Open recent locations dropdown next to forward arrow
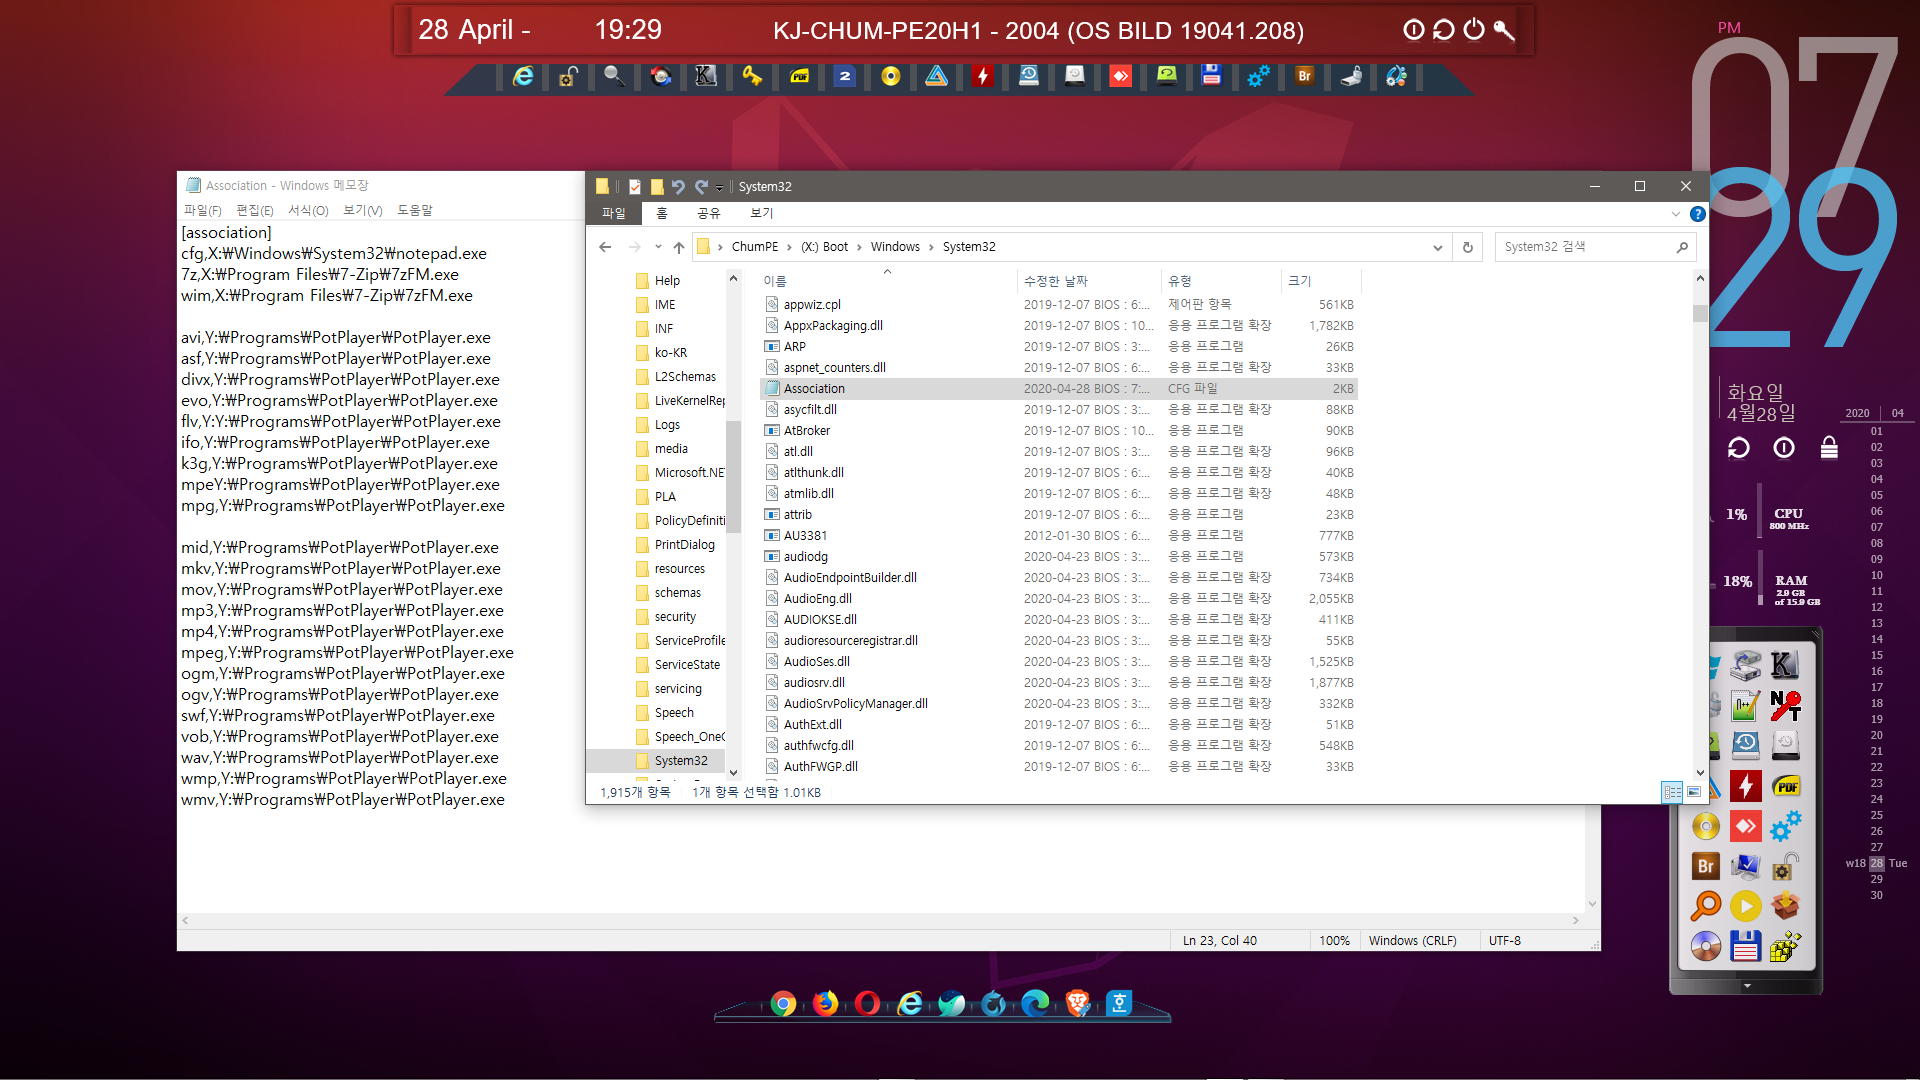The image size is (1920, 1080). 657,247
